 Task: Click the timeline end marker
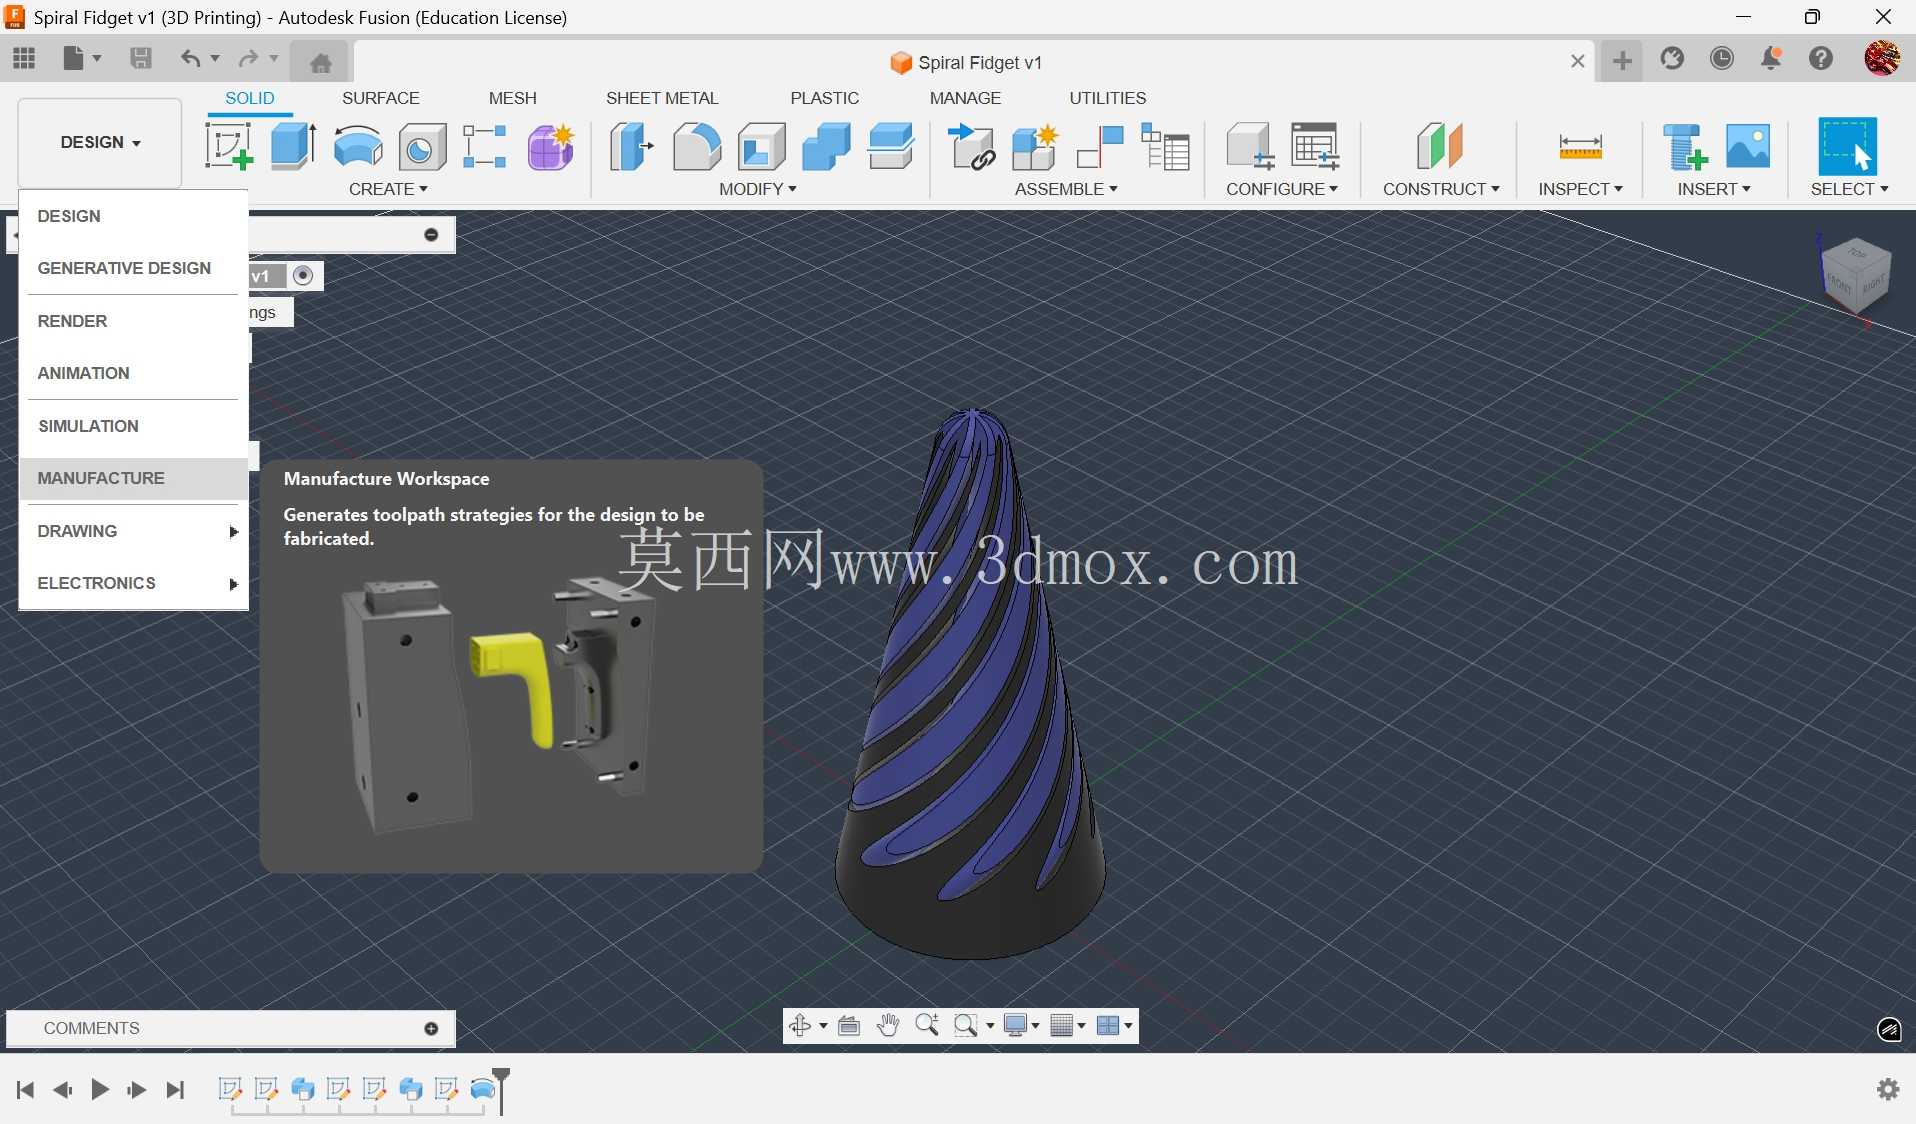(502, 1089)
